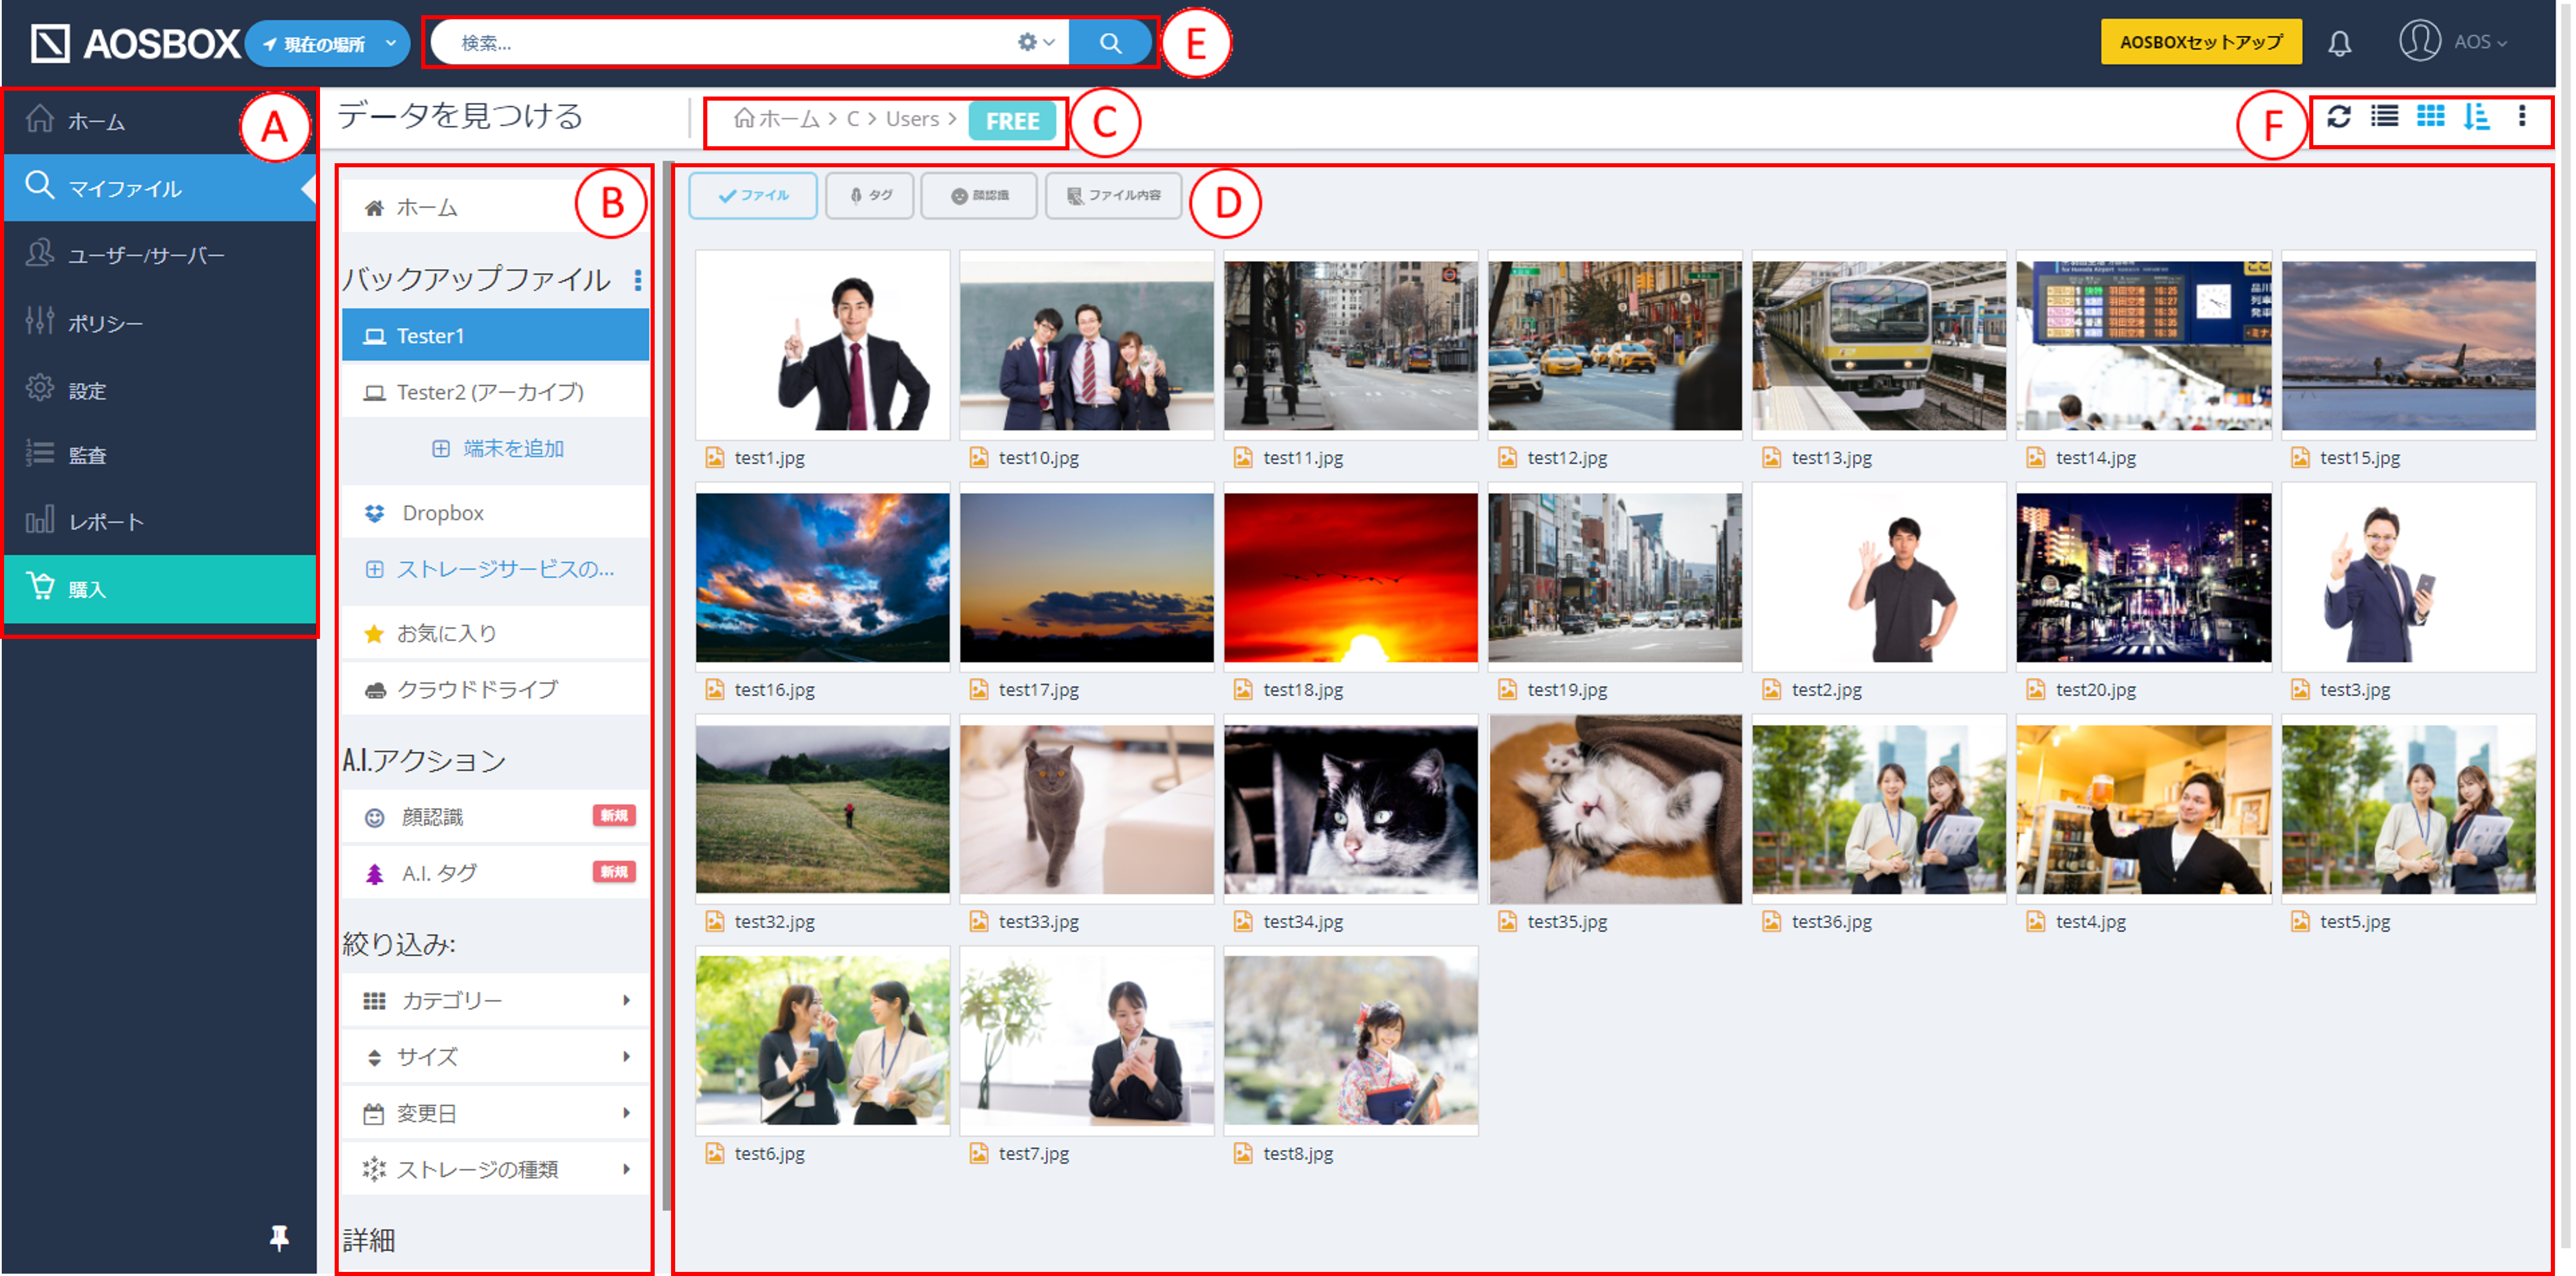Click C in the breadcrumb path
The width and height of the screenshot is (2576, 1276).
853,119
